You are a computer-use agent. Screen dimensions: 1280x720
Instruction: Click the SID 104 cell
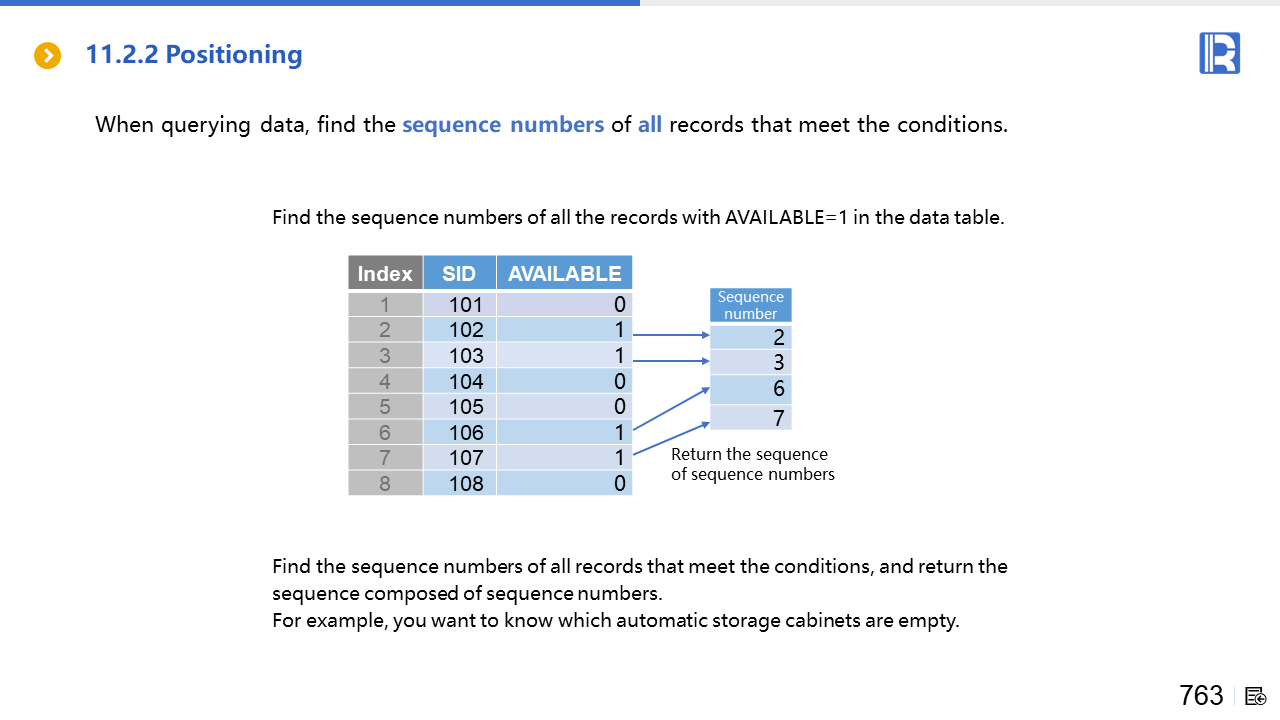pyautogui.click(x=460, y=381)
